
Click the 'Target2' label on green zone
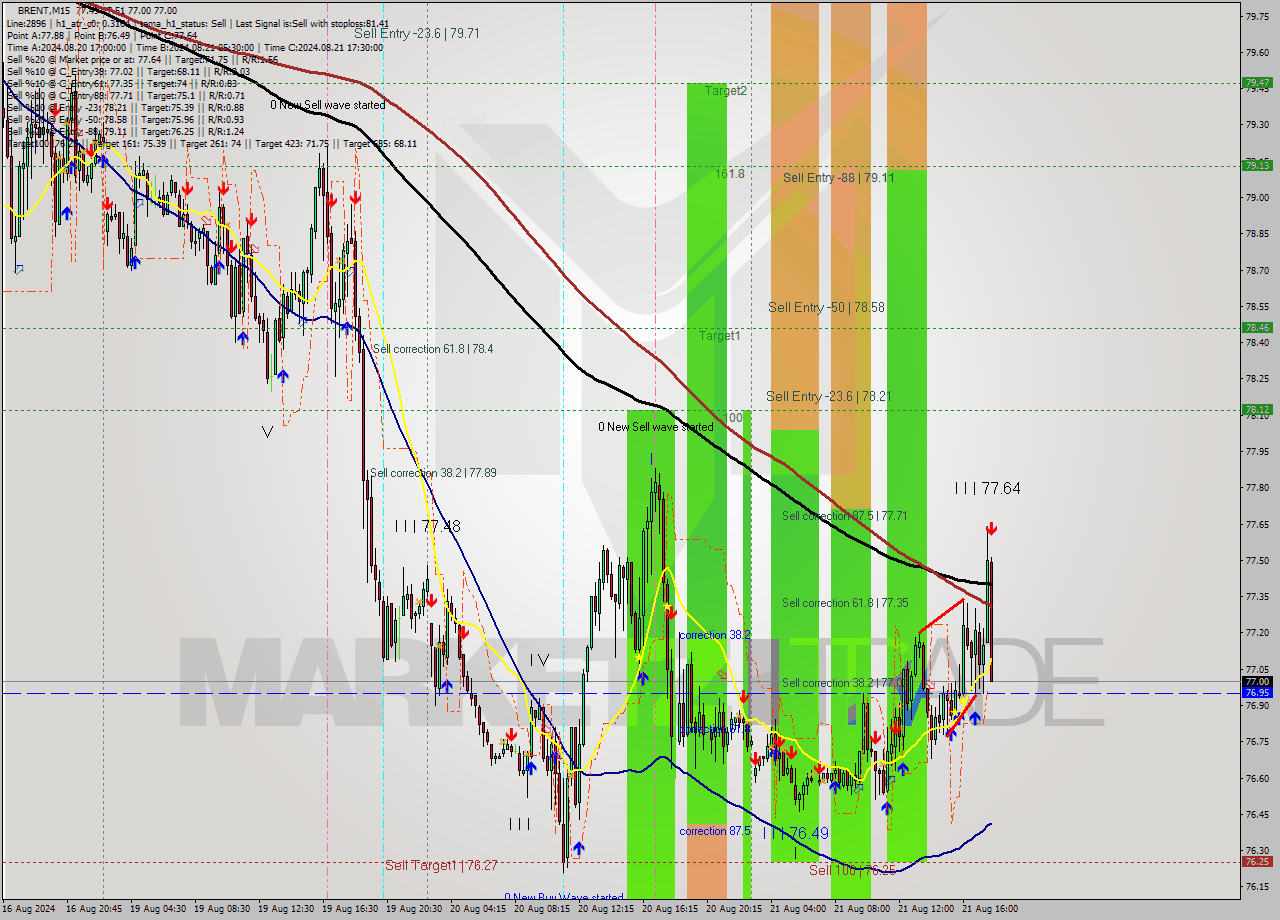click(726, 90)
